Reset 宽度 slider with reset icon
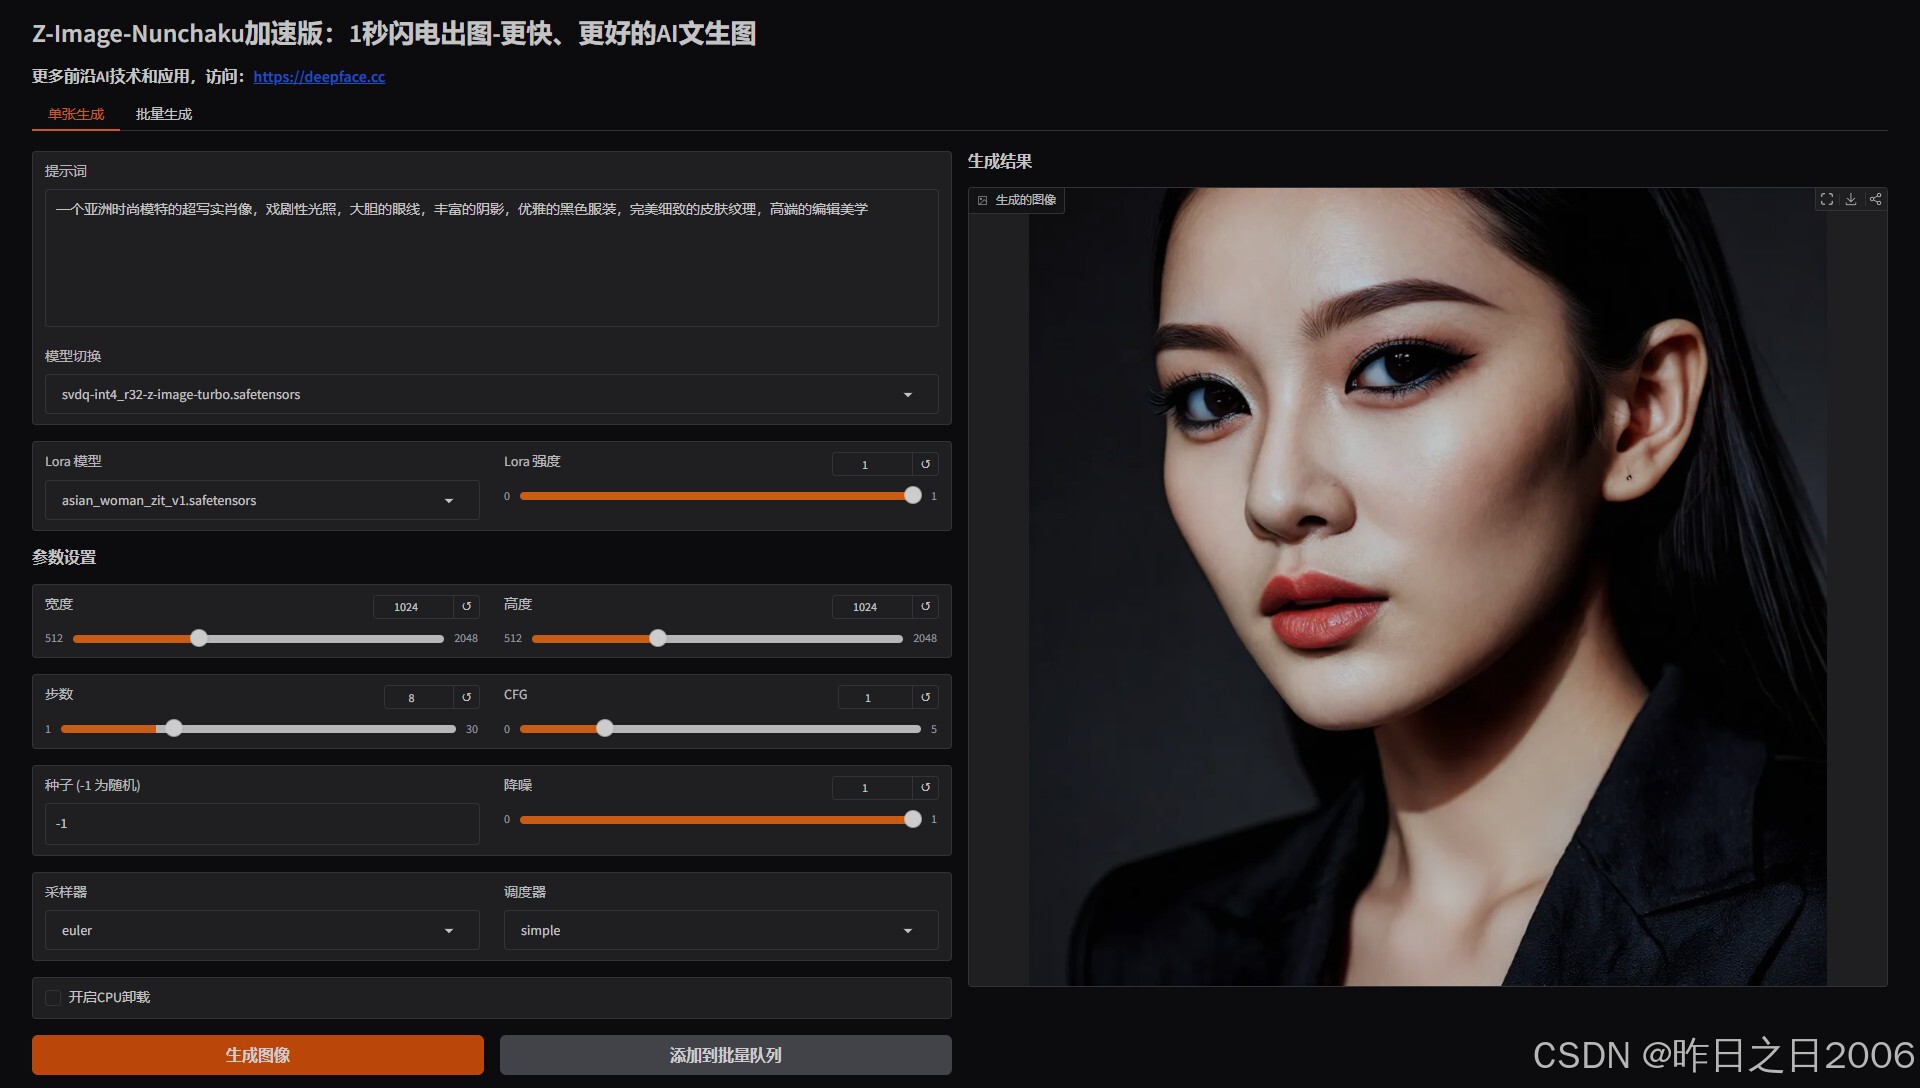 (467, 607)
